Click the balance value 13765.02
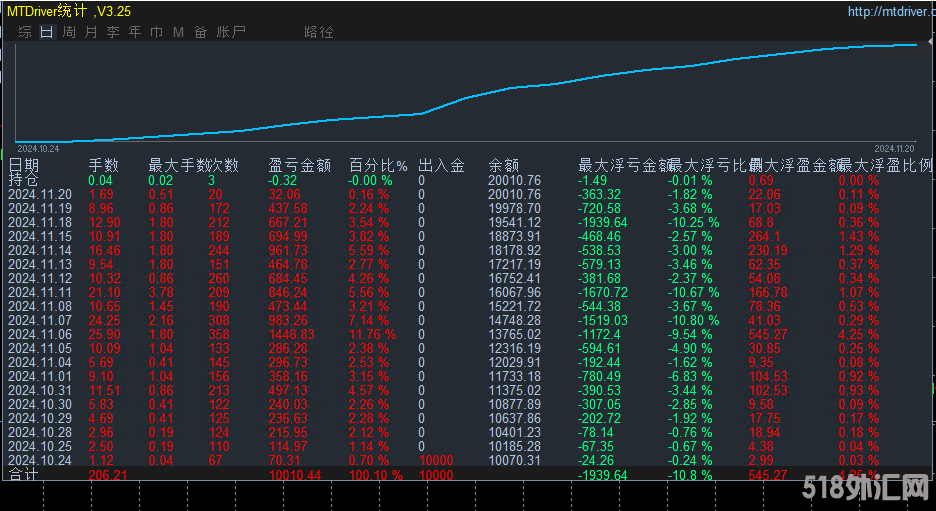 click(515, 334)
